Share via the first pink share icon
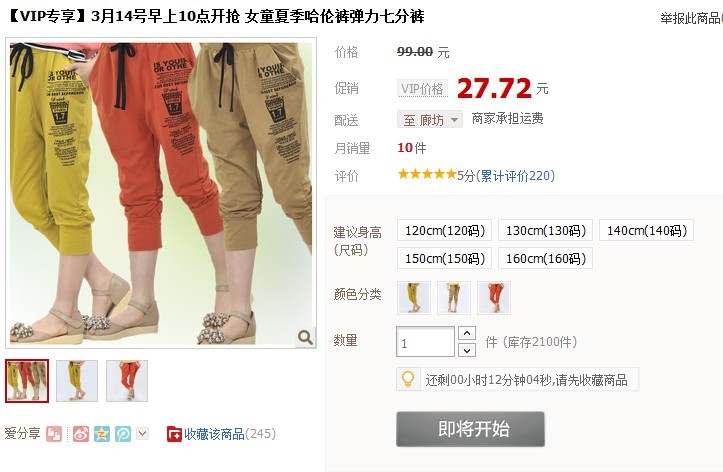This screenshot has height=472, width=723. tap(54, 434)
